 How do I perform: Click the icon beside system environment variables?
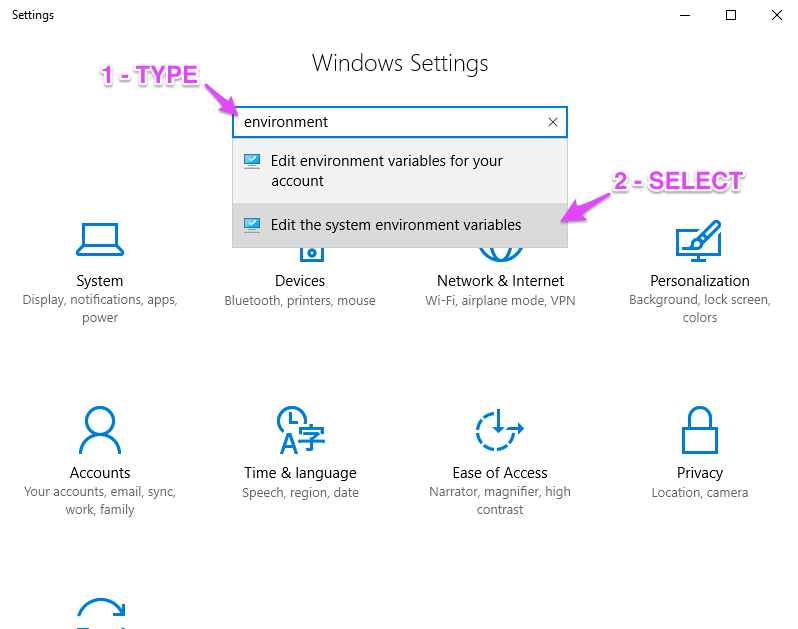[x=252, y=225]
